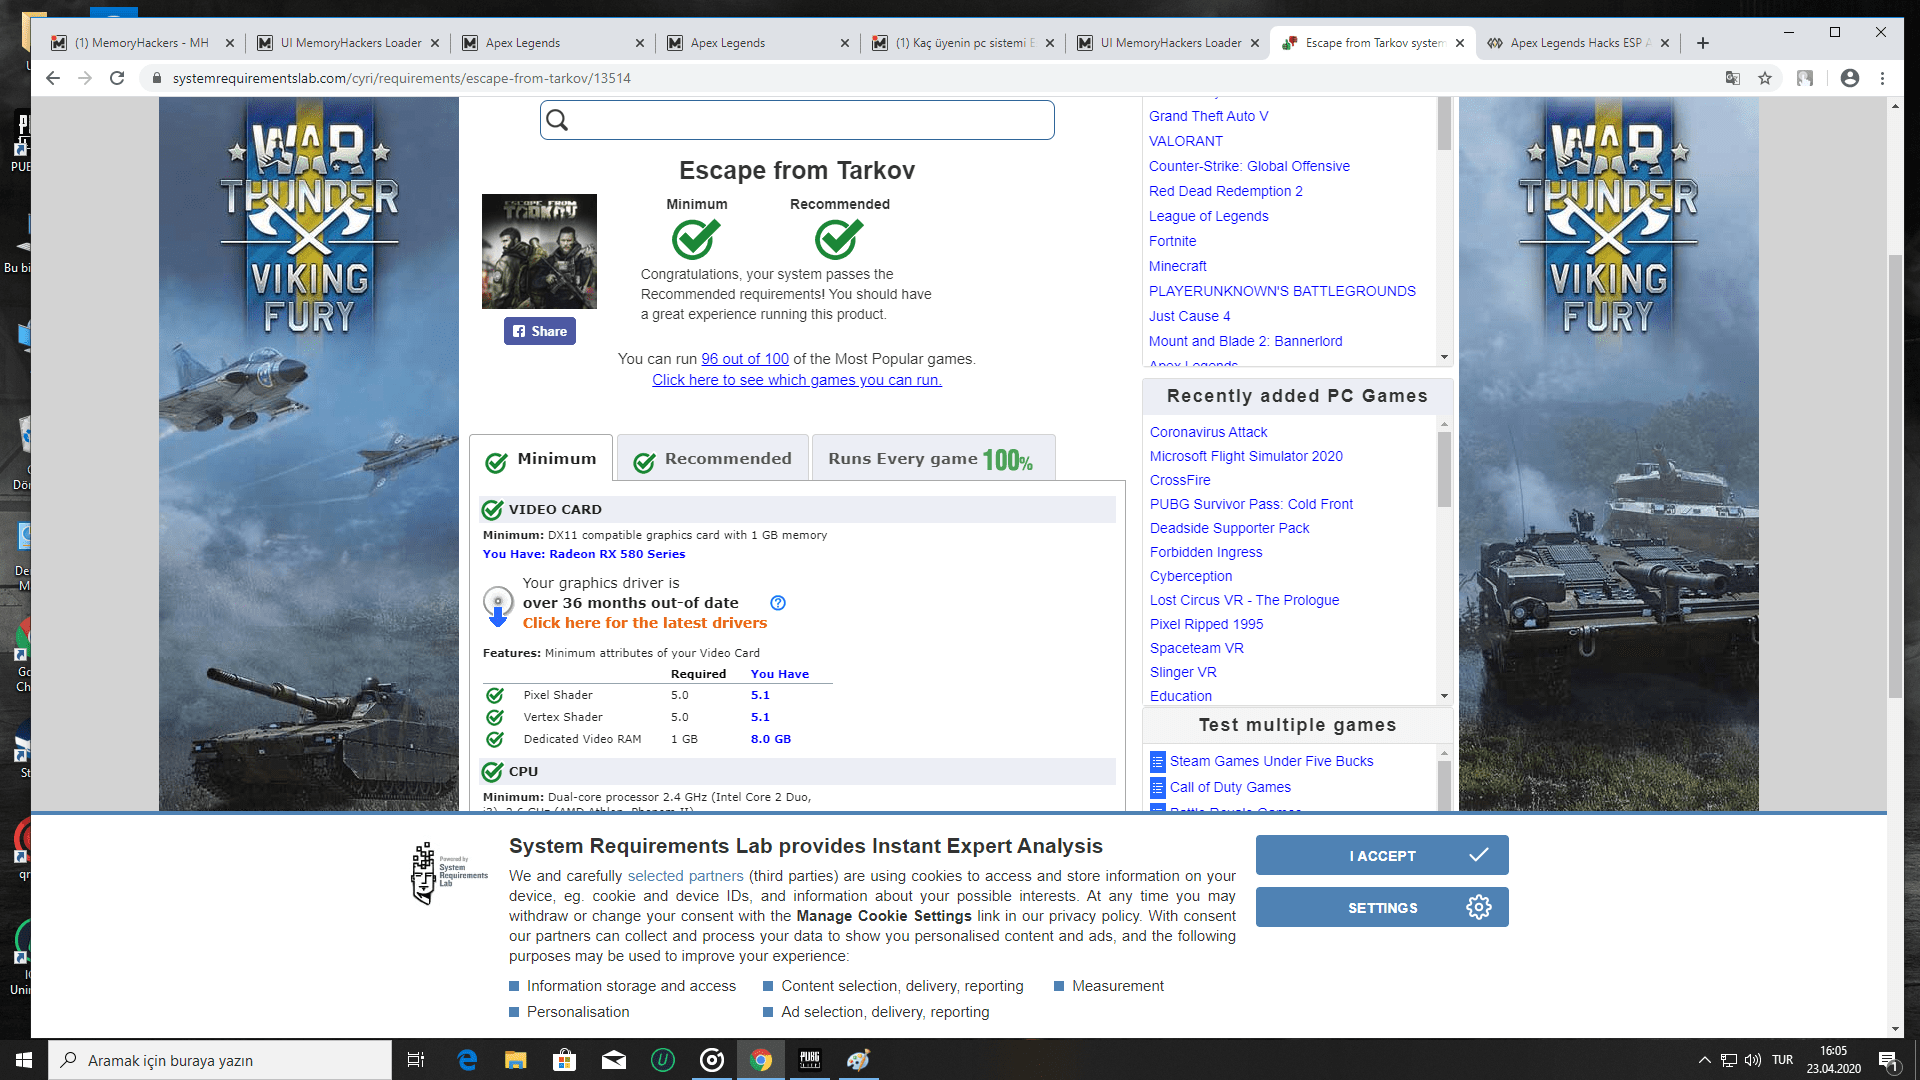Image resolution: width=1920 pixels, height=1080 pixels.
Task: Reload the current page
Action: (117, 78)
